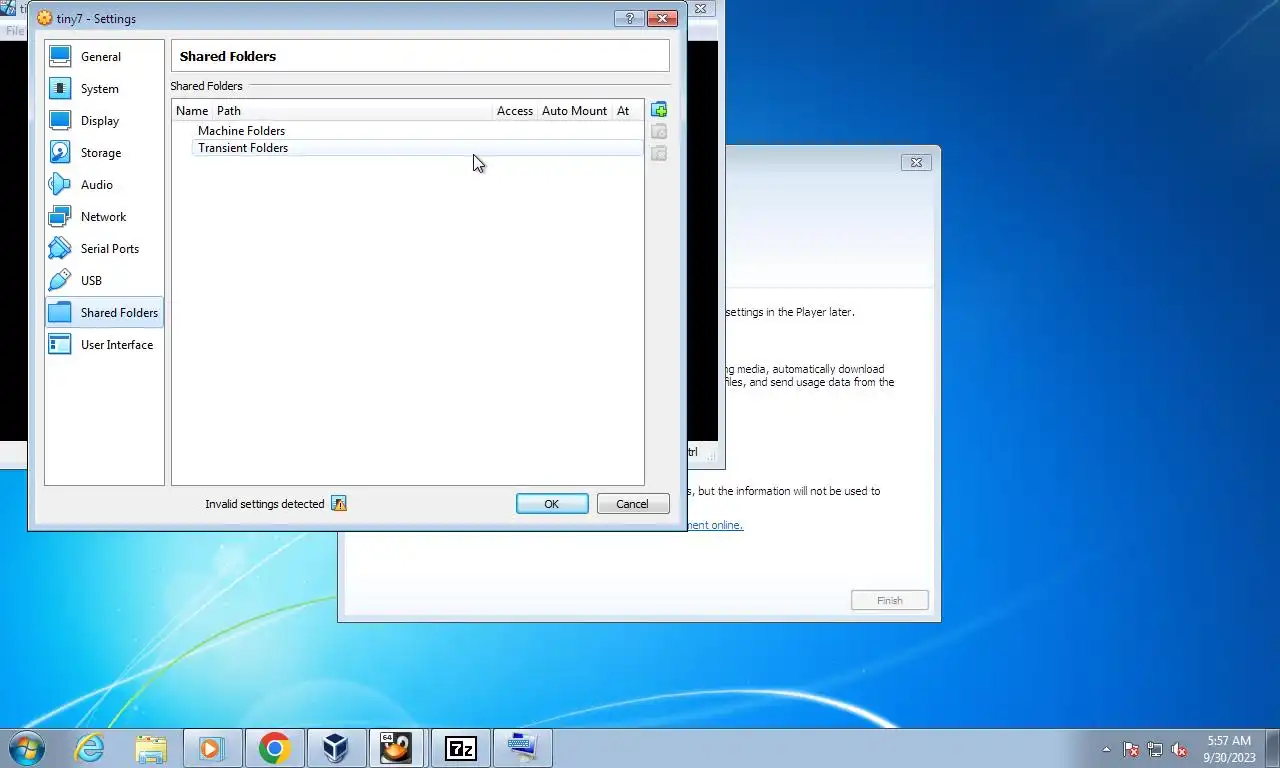Add a new shared folder
Screen dimensions: 1280x768
[x=659, y=110]
